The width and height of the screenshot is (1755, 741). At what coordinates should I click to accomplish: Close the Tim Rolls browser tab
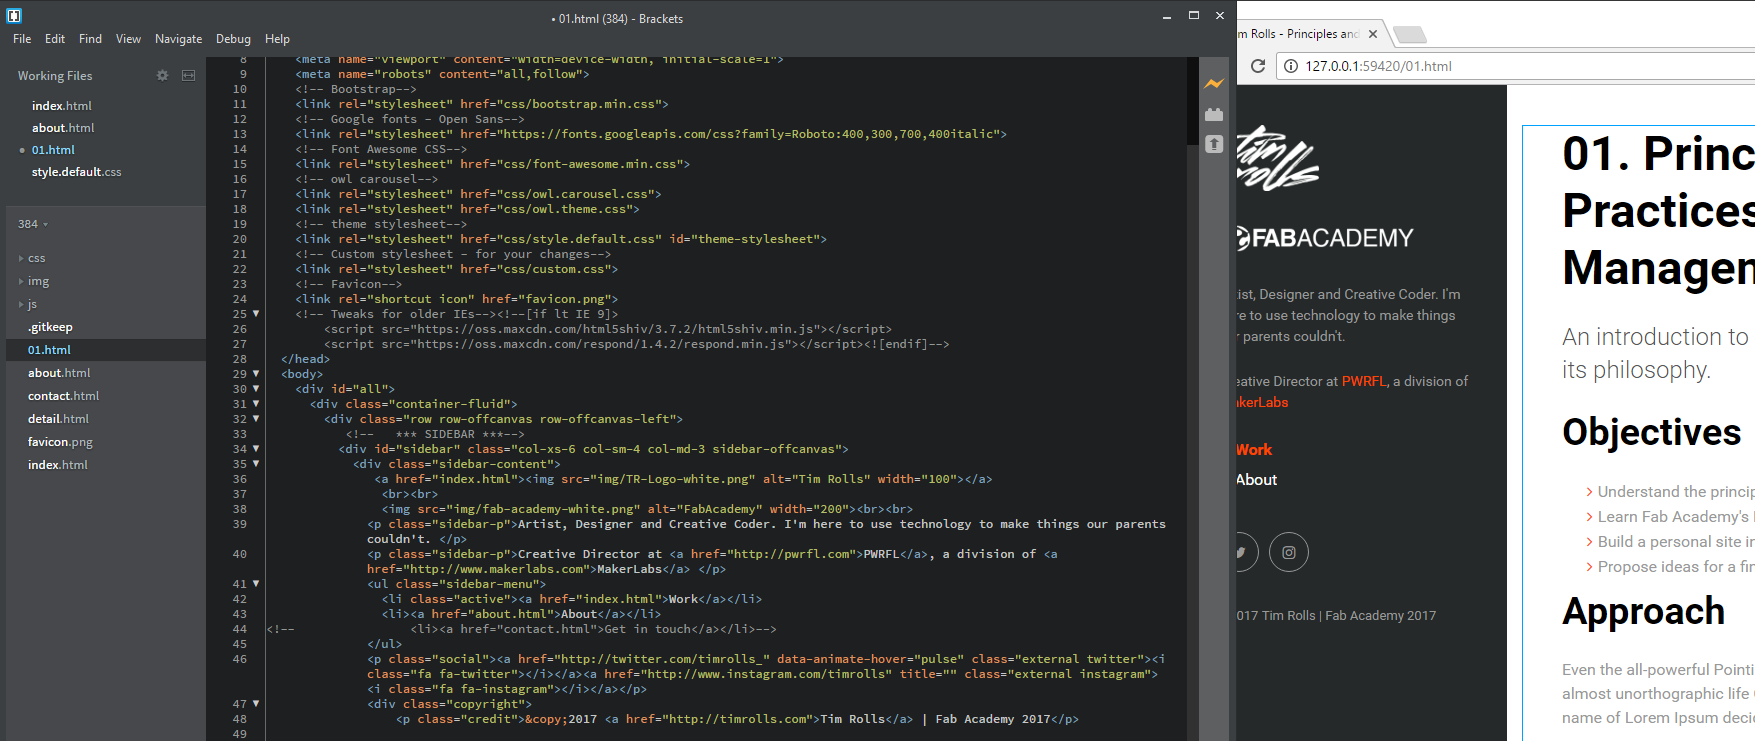(x=1373, y=34)
